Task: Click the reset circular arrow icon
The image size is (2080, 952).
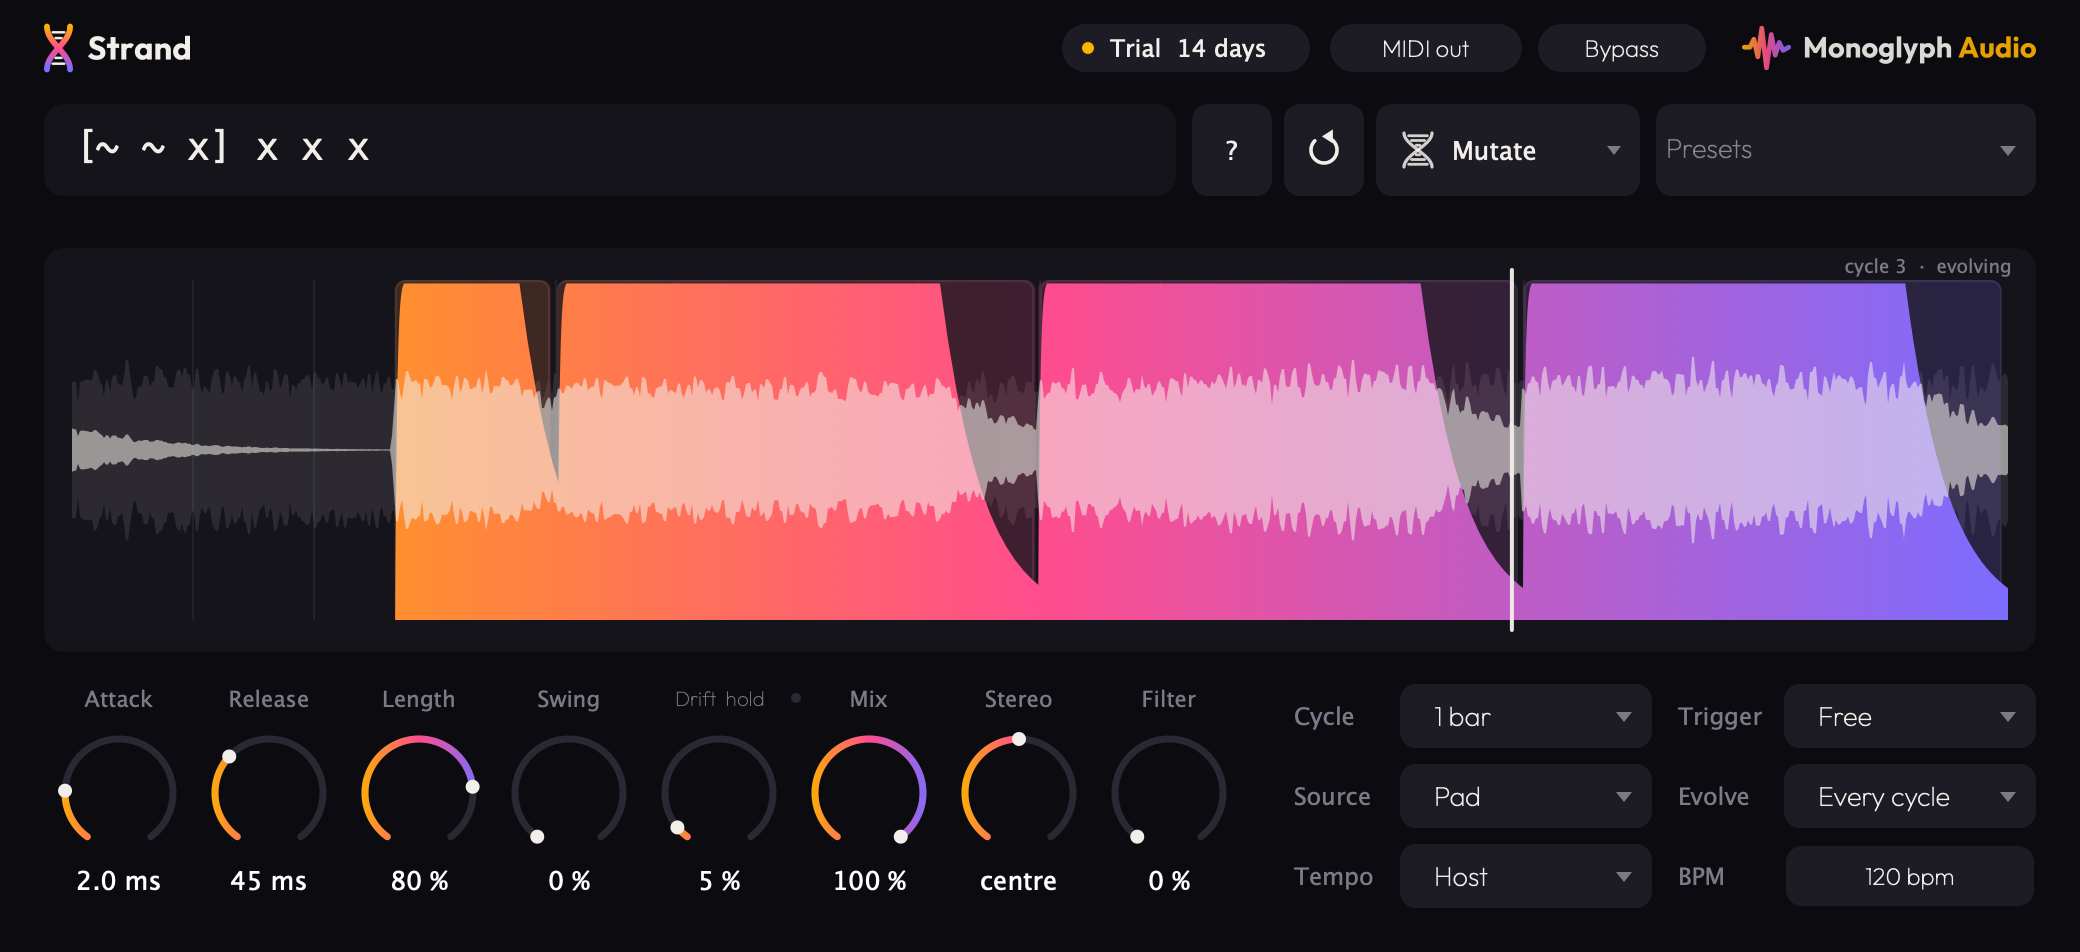Action: 1324,150
